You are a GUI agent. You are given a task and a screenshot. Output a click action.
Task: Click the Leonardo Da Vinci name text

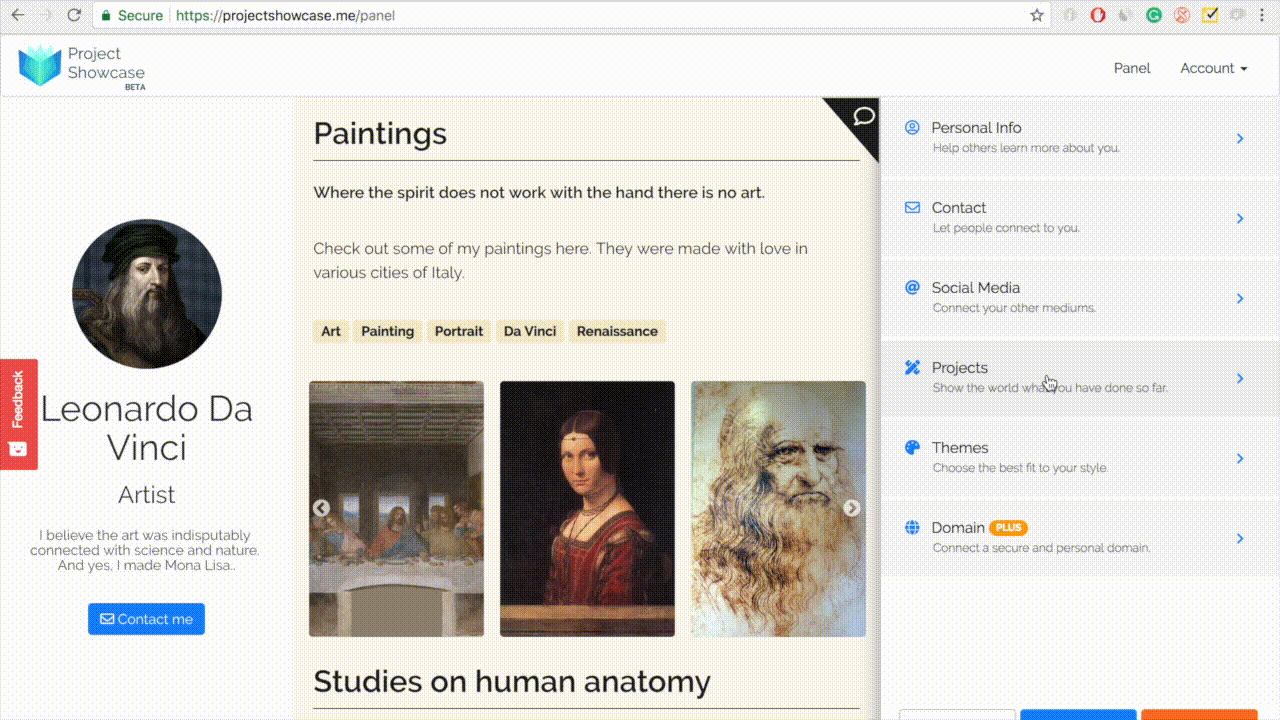(x=146, y=427)
